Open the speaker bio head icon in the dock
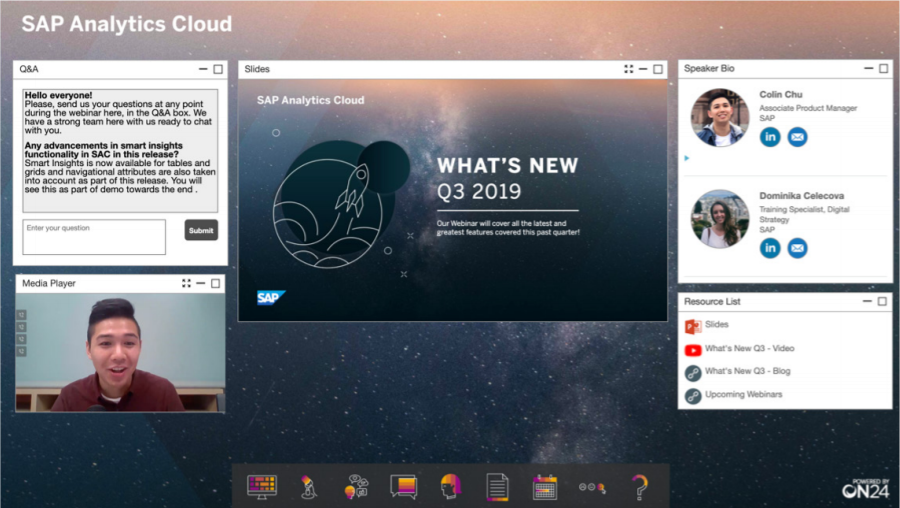 tap(451, 487)
